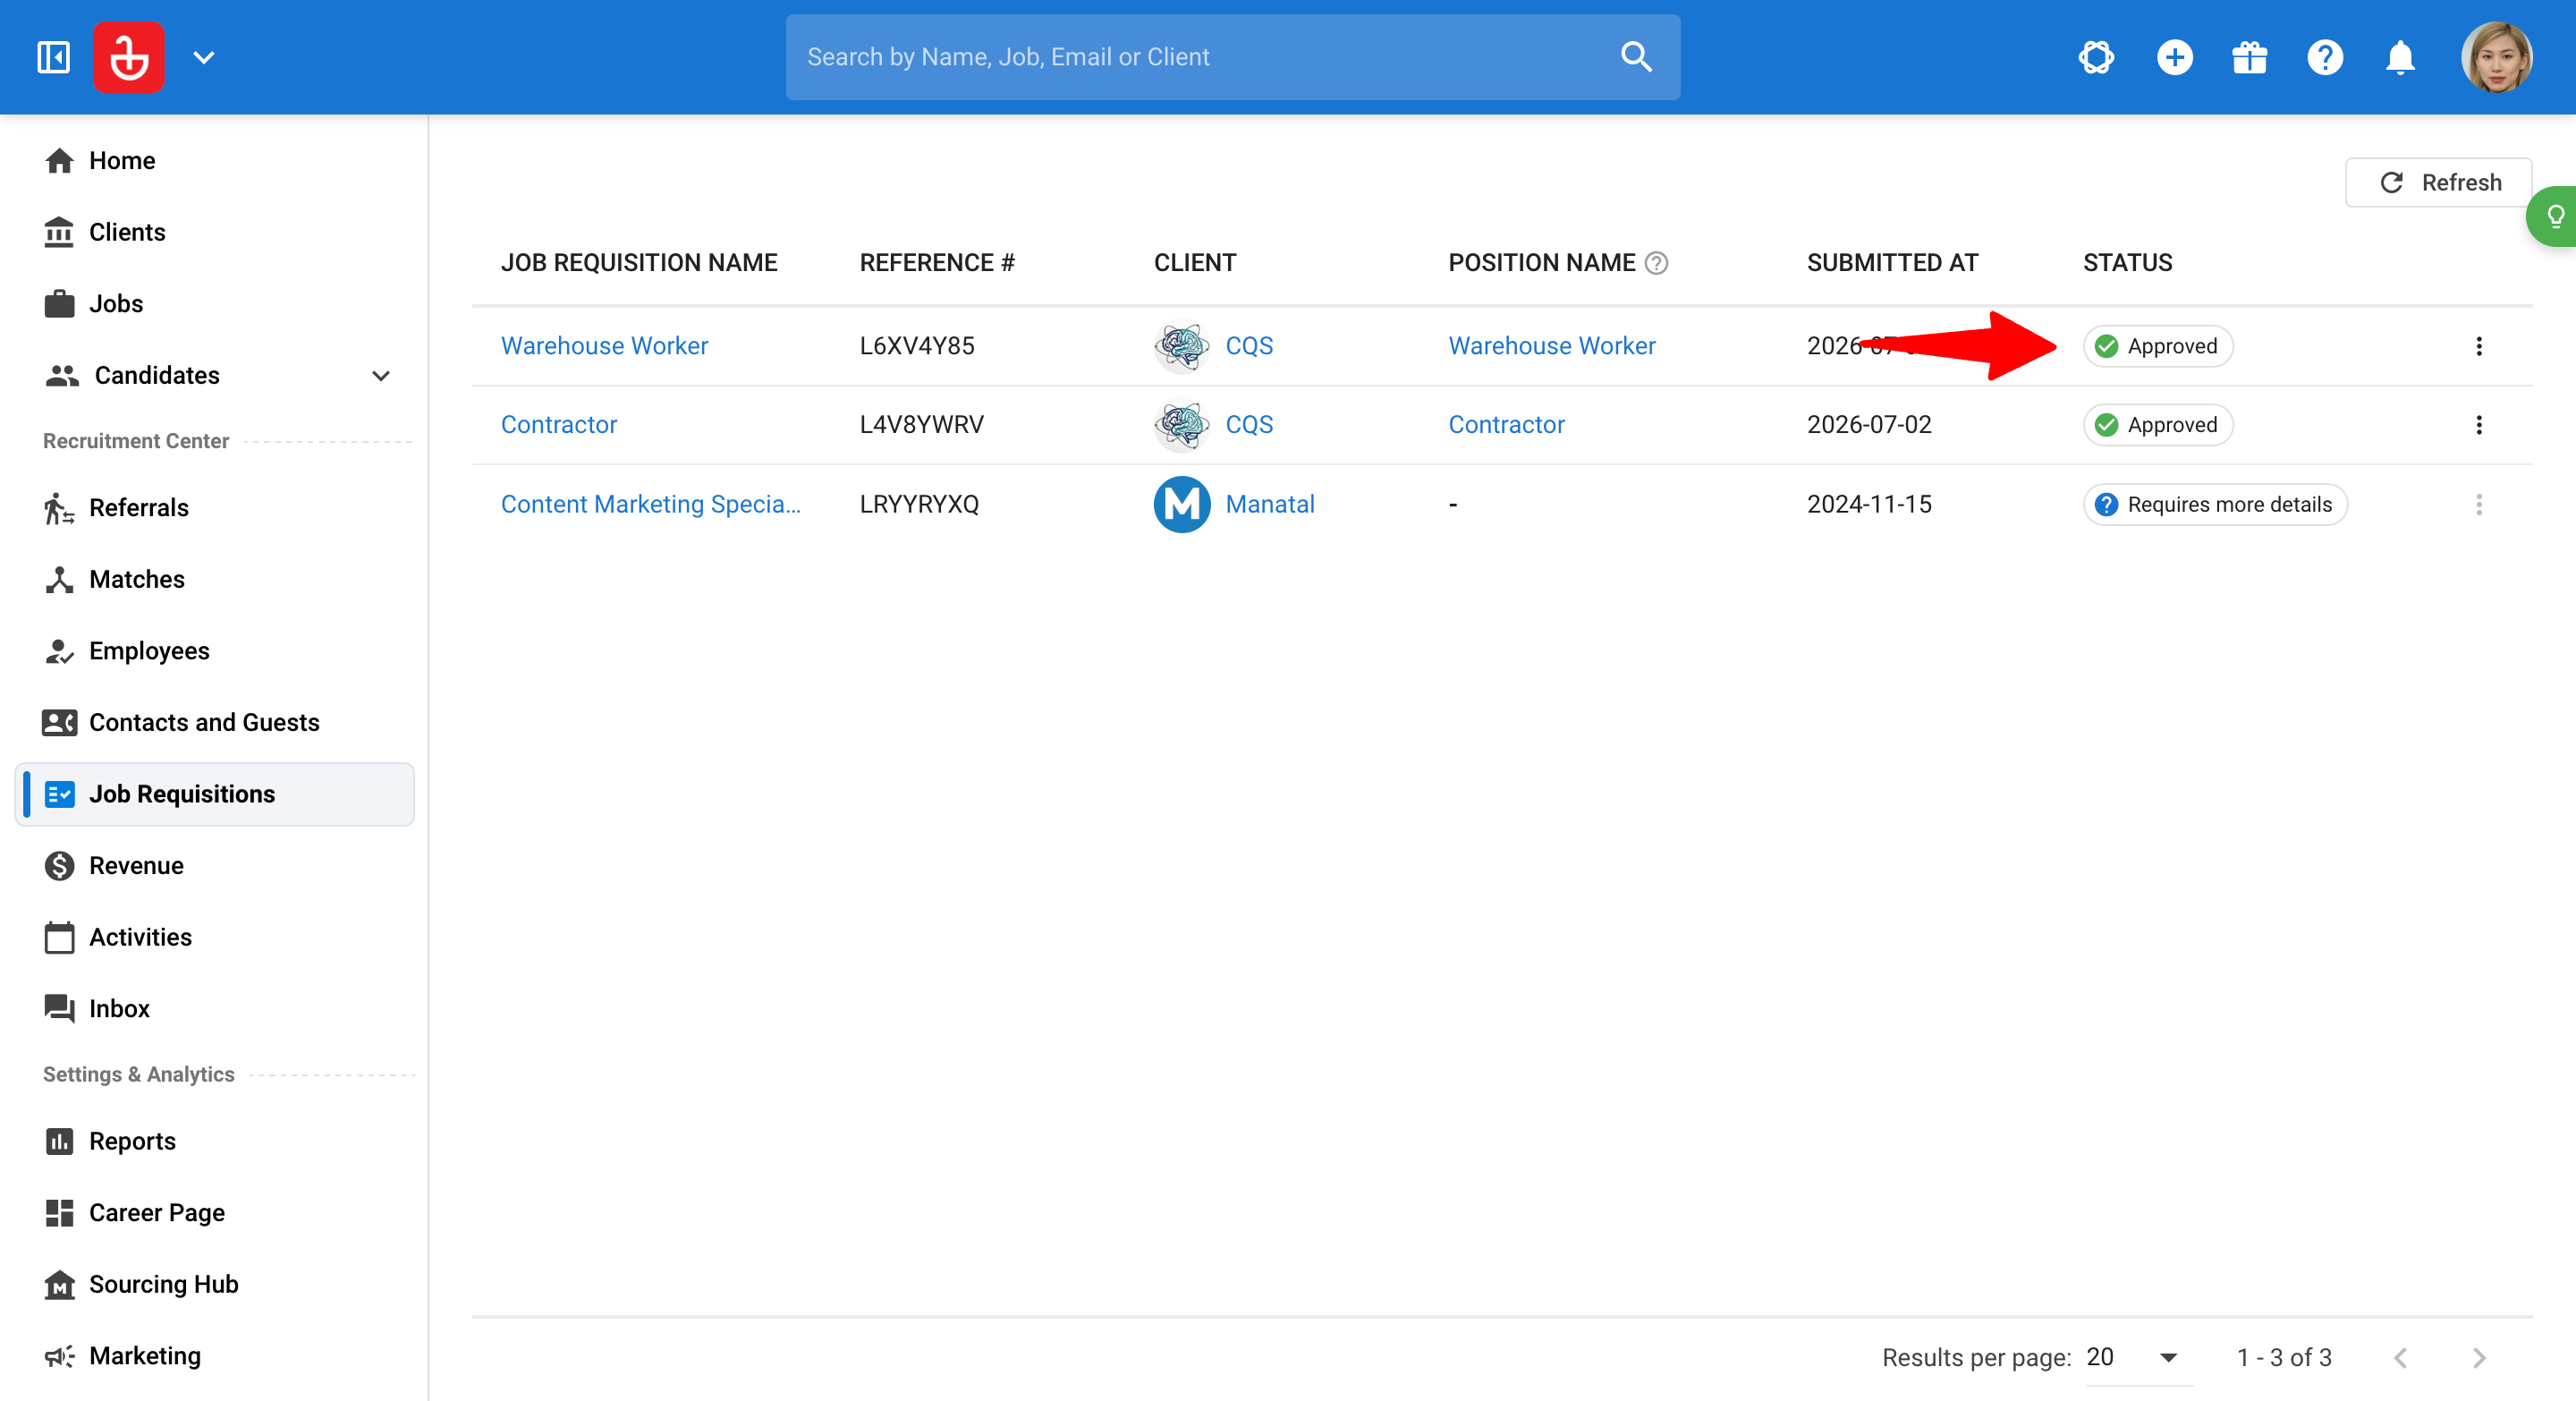Open the workspace switcher dropdown arrow
2576x1401 pixels.
tap(204, 57)
